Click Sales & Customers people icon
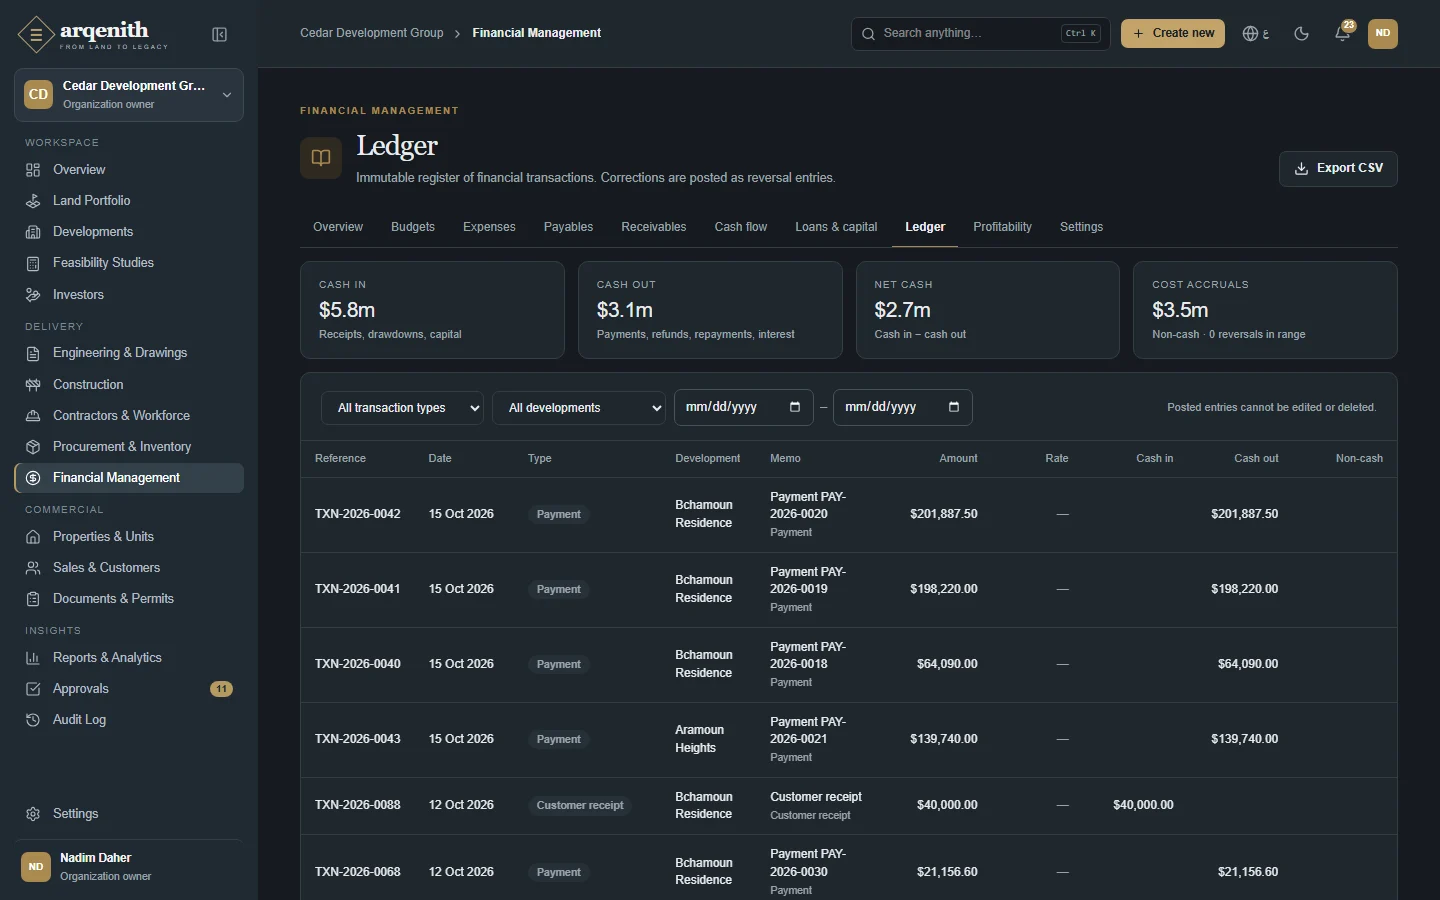This screenshot has height=900, width=1440. pyautogui.click(x=33, y=568)
